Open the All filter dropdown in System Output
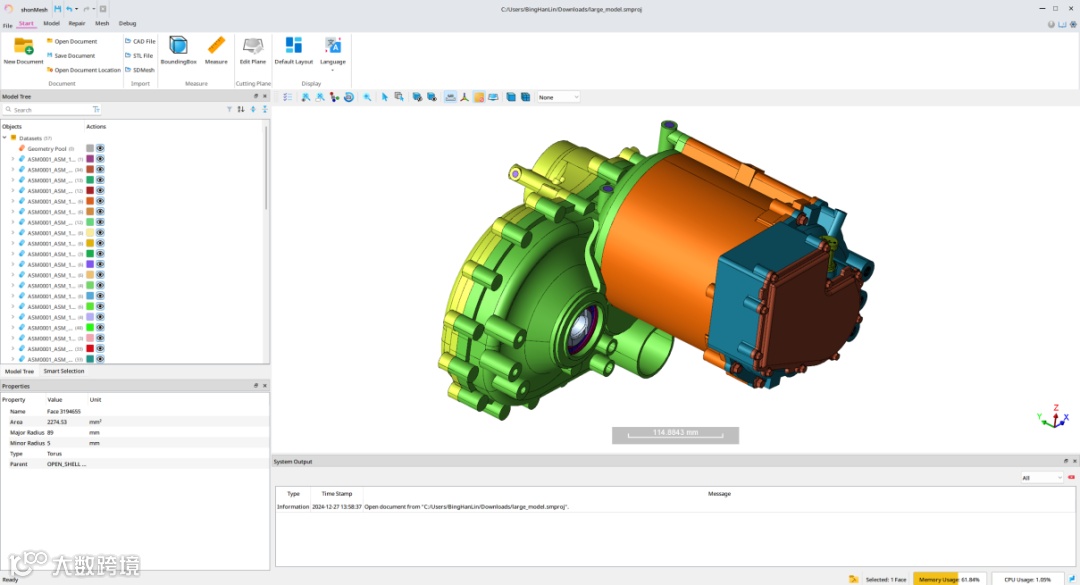This screenshot has width=1080, height=585. click(1041, 478)
